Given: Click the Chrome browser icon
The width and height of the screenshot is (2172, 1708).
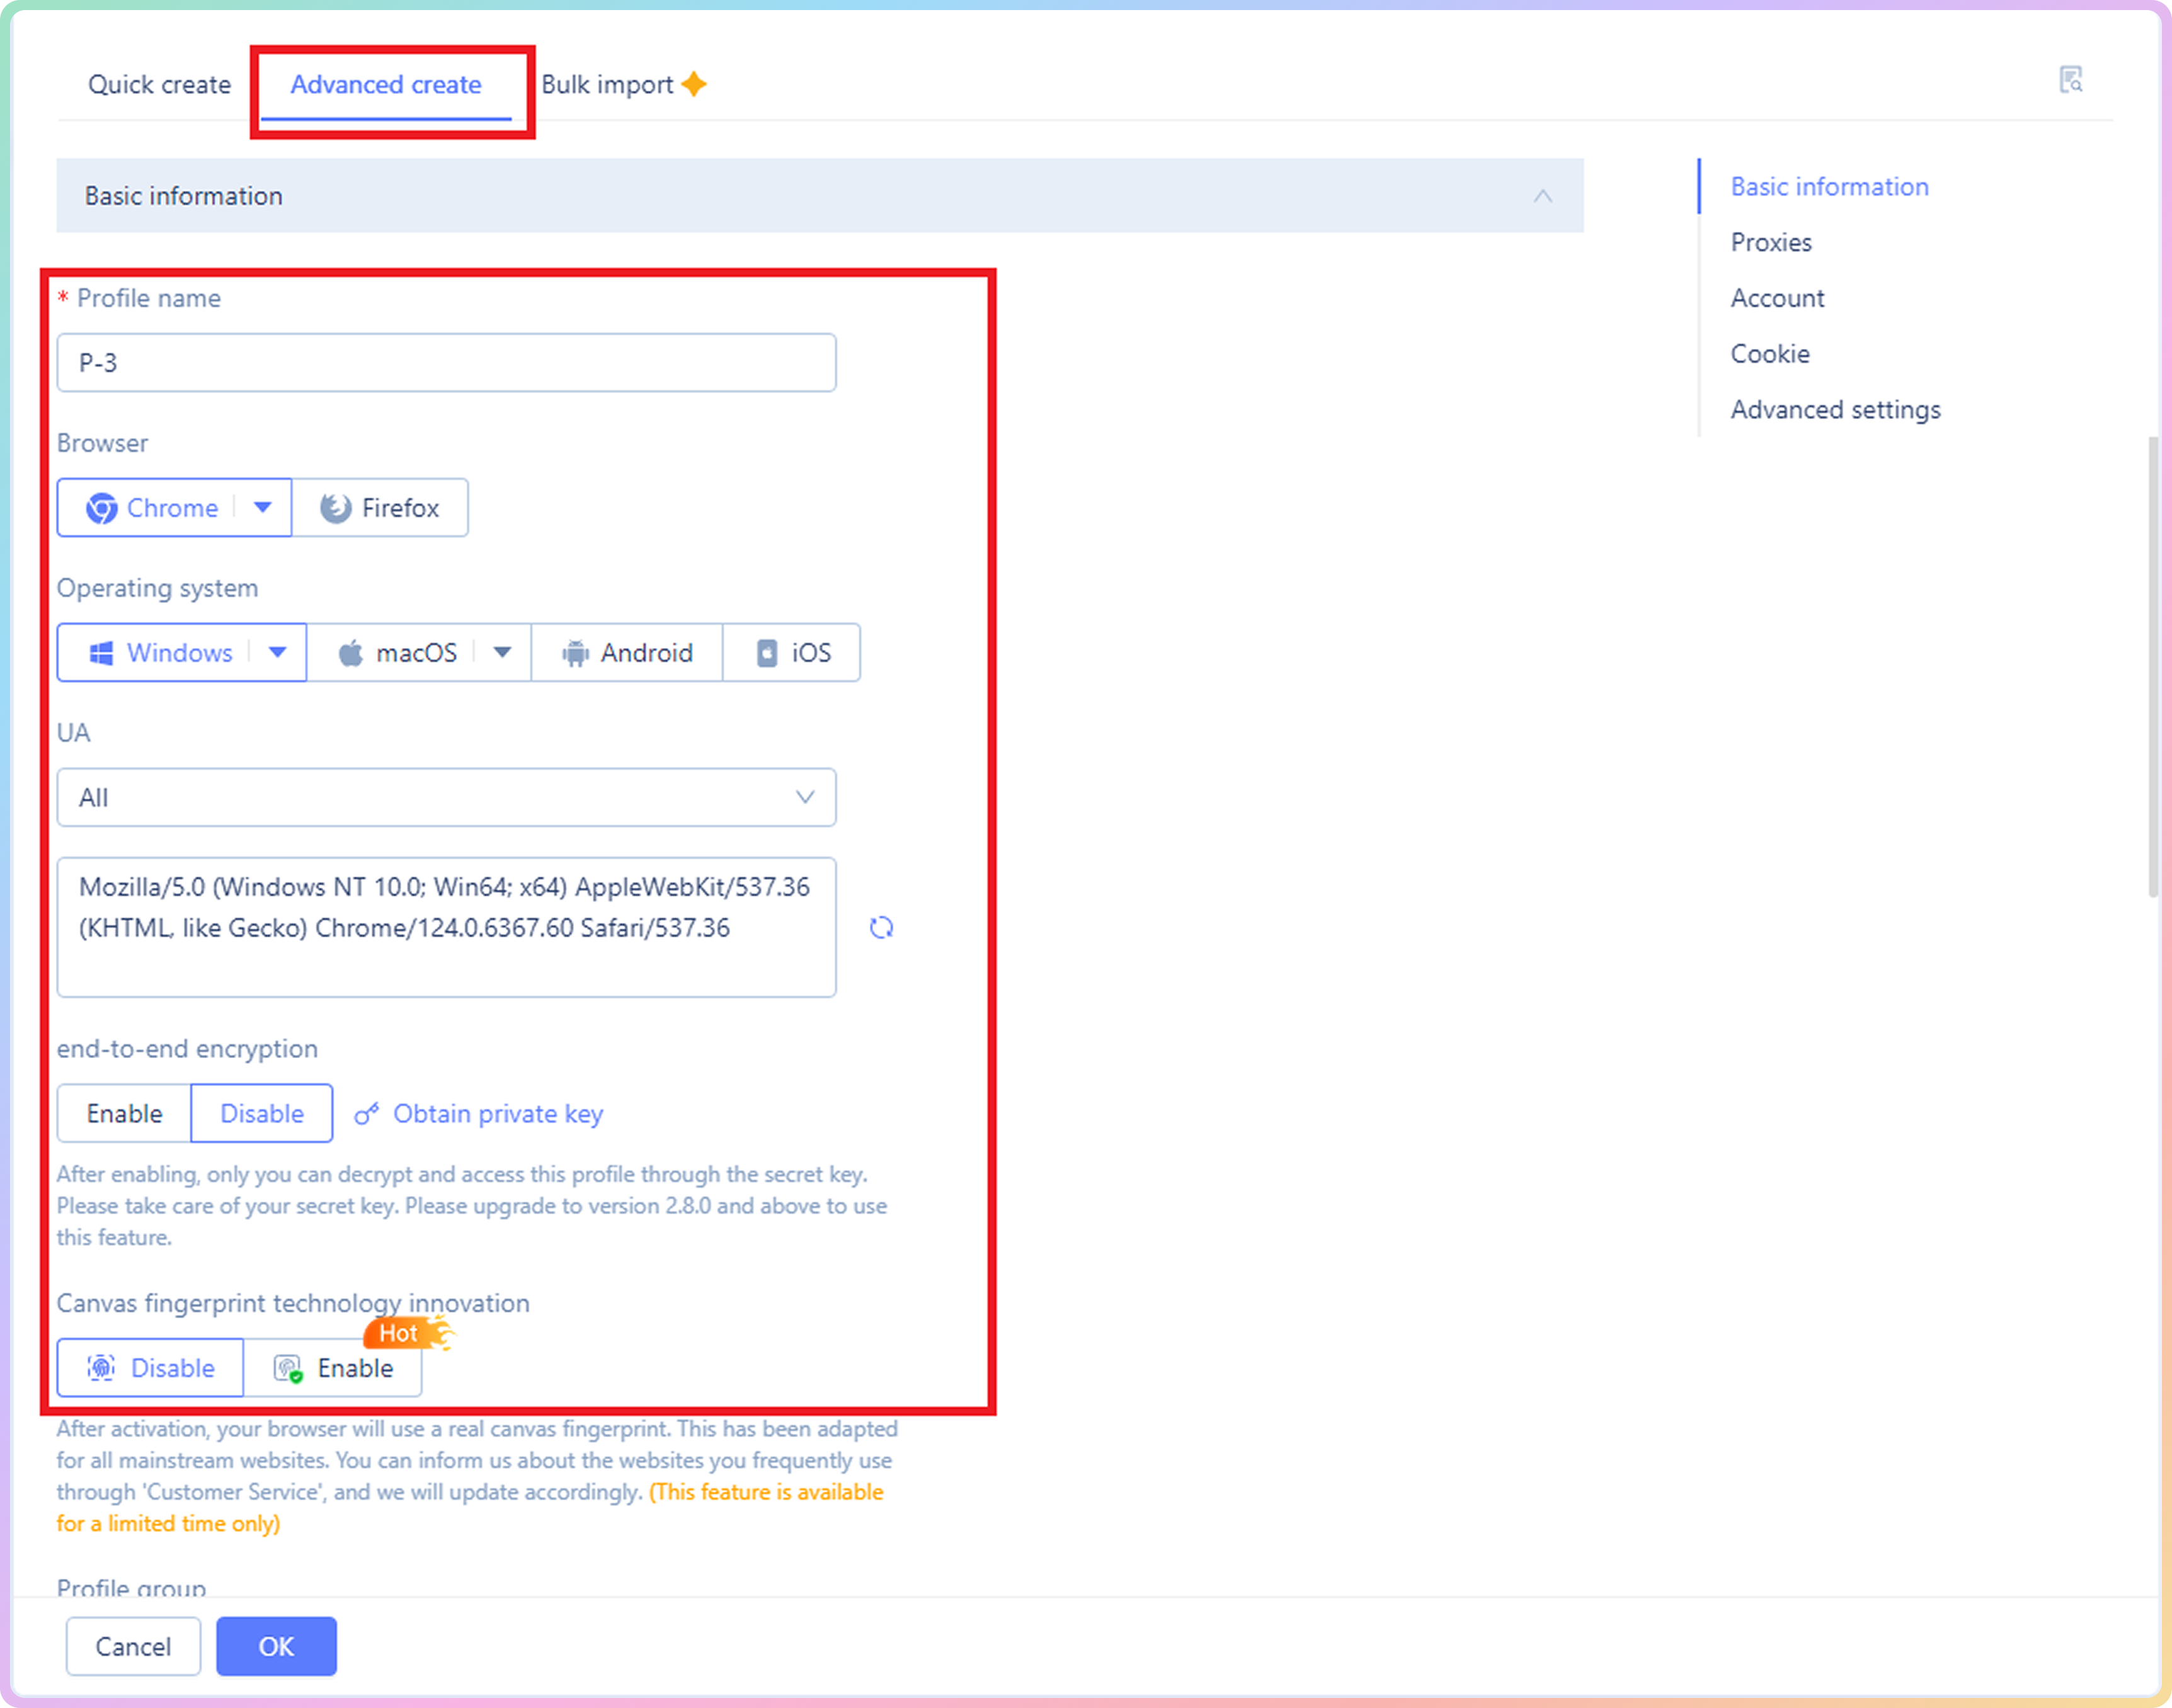Looking at the screenshot, I should pos(101,508).
